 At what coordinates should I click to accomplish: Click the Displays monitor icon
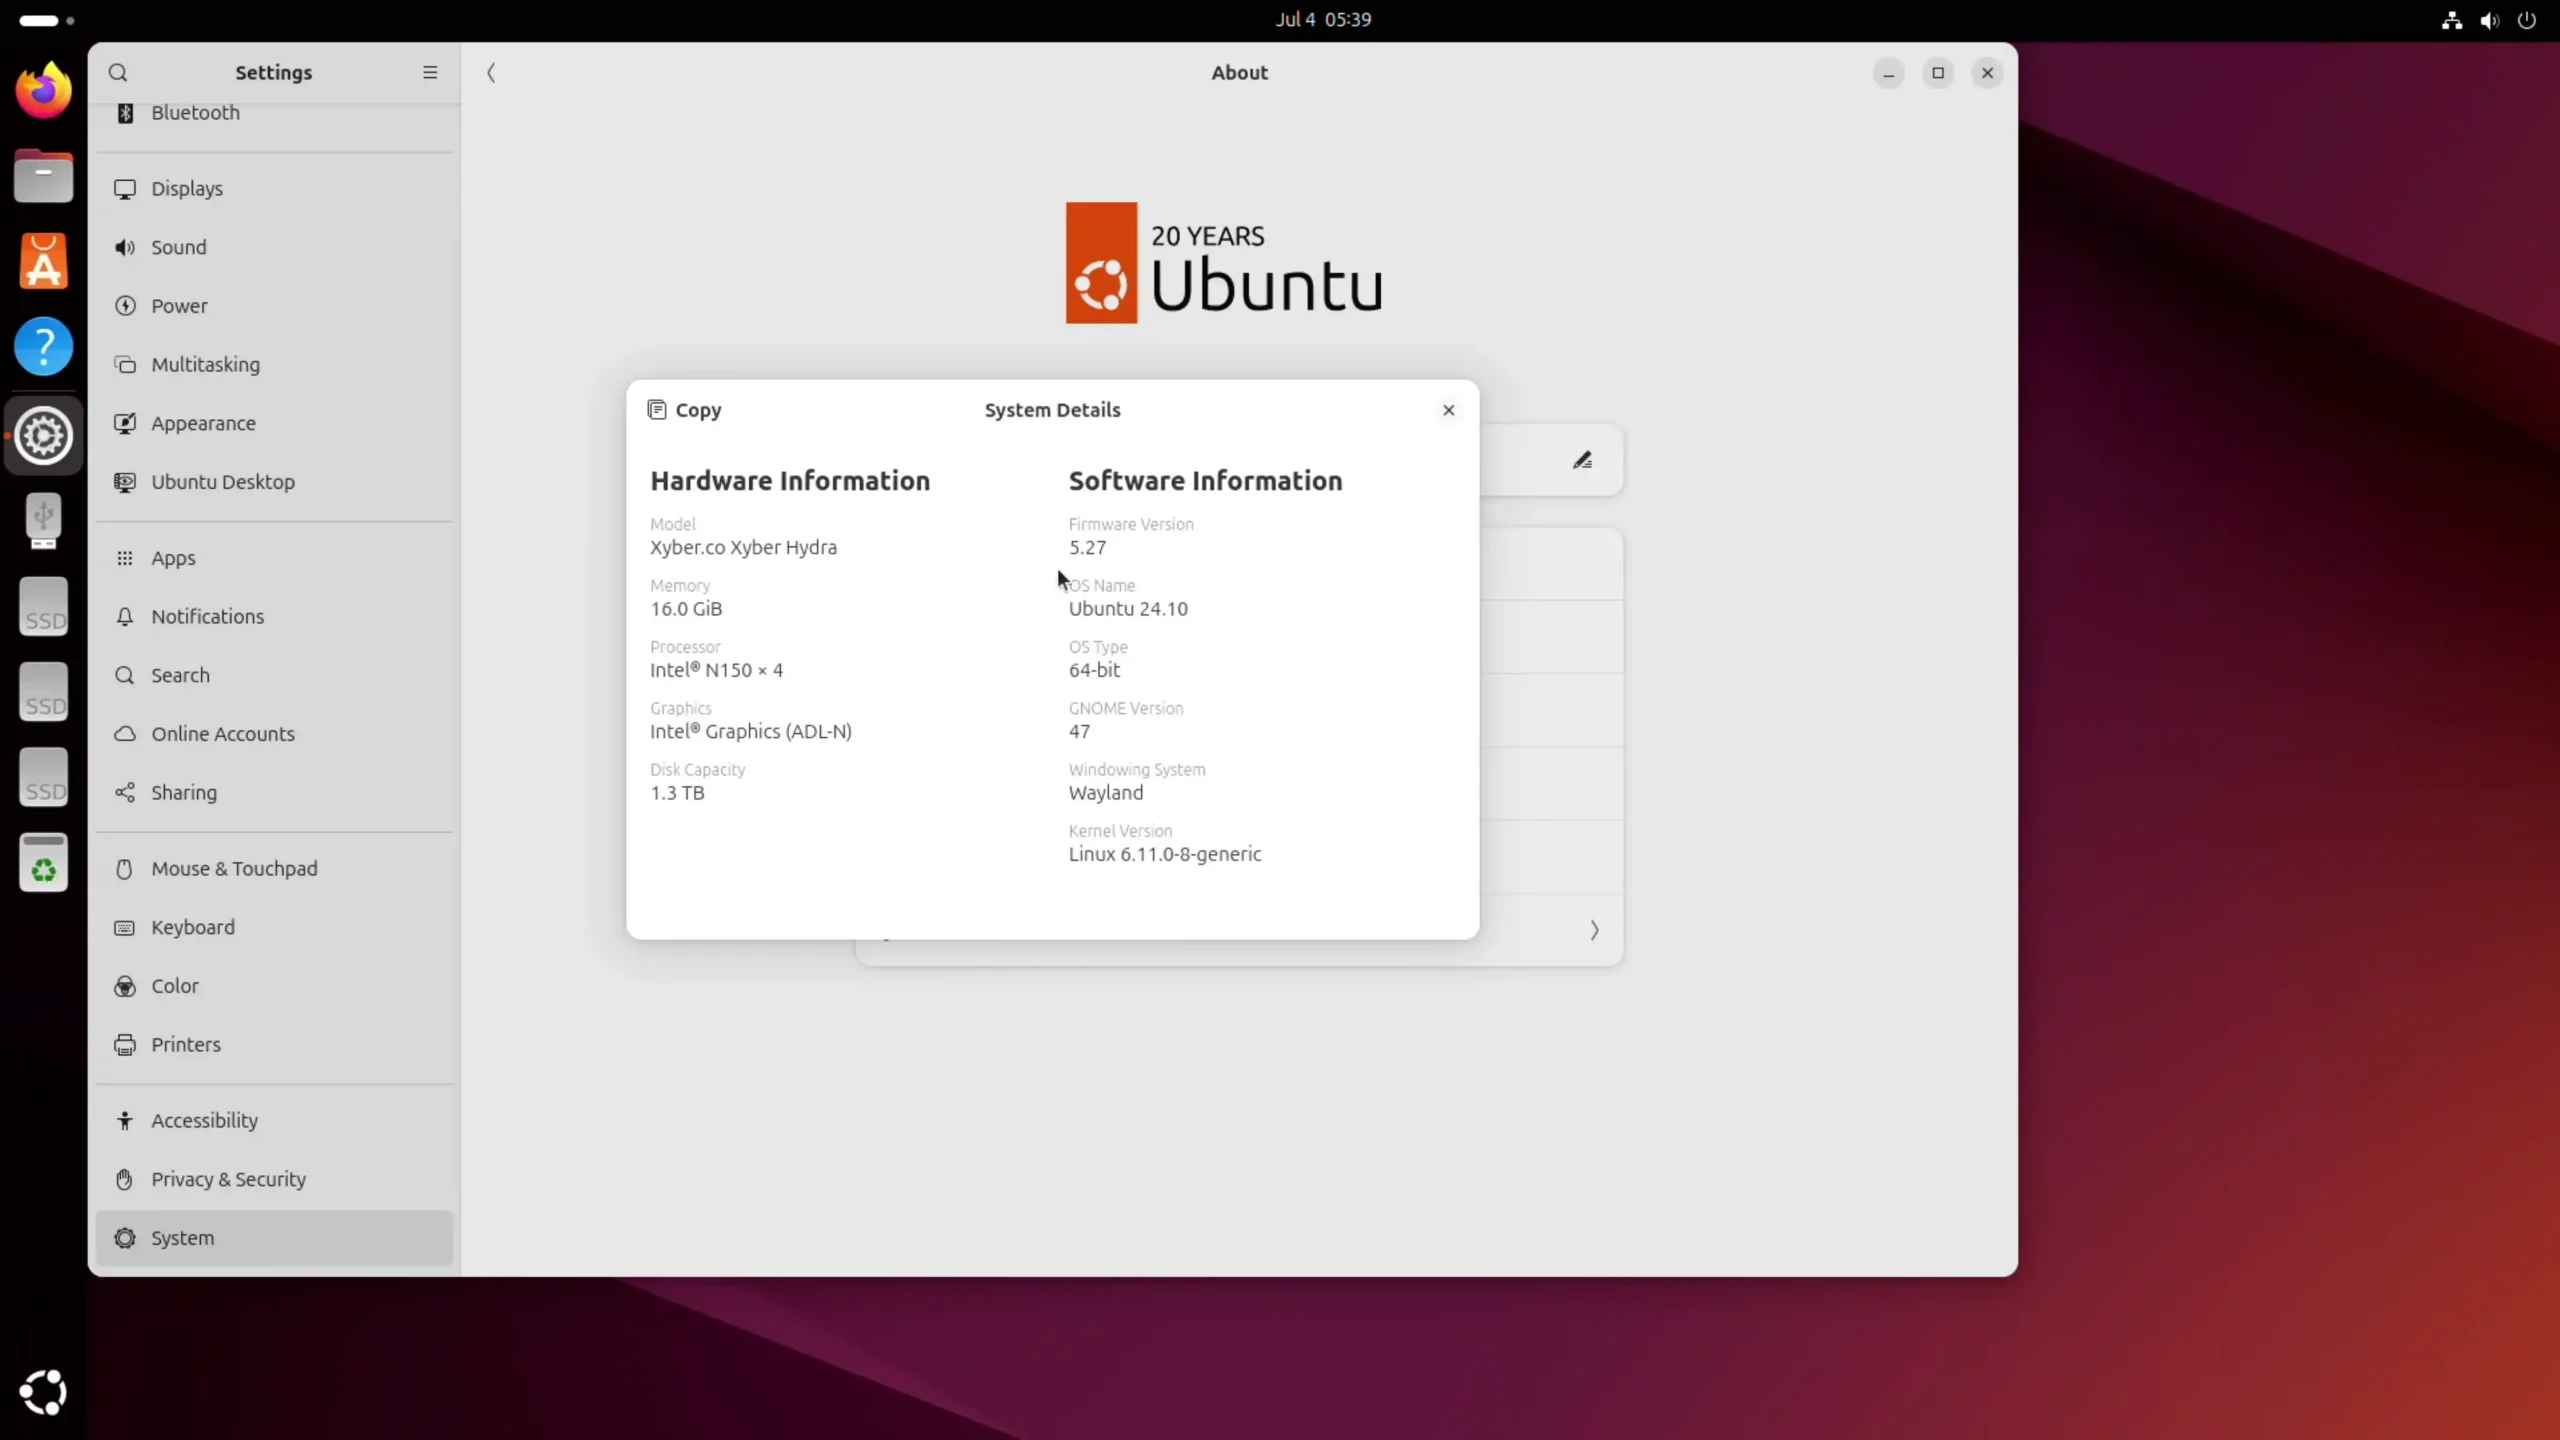(125, 189)
